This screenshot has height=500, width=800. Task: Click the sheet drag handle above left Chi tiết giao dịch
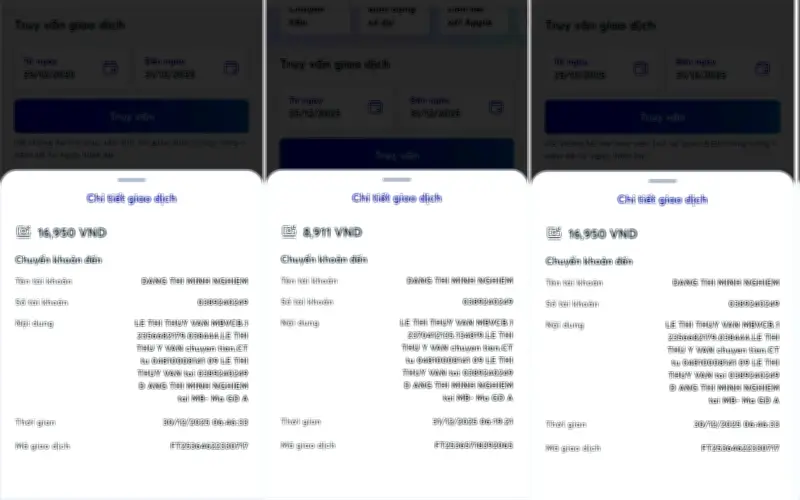132,180
